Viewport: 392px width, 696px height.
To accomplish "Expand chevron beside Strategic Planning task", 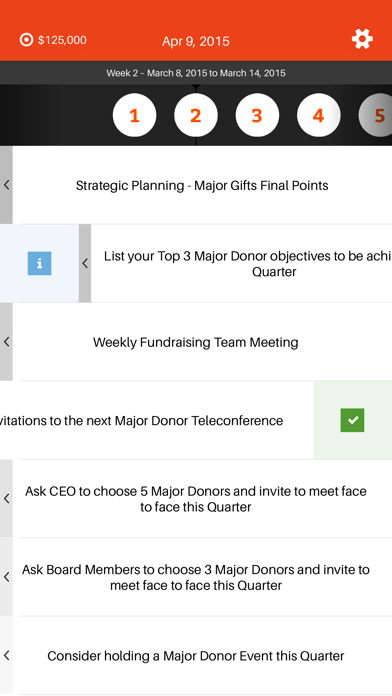I will 6,185.
